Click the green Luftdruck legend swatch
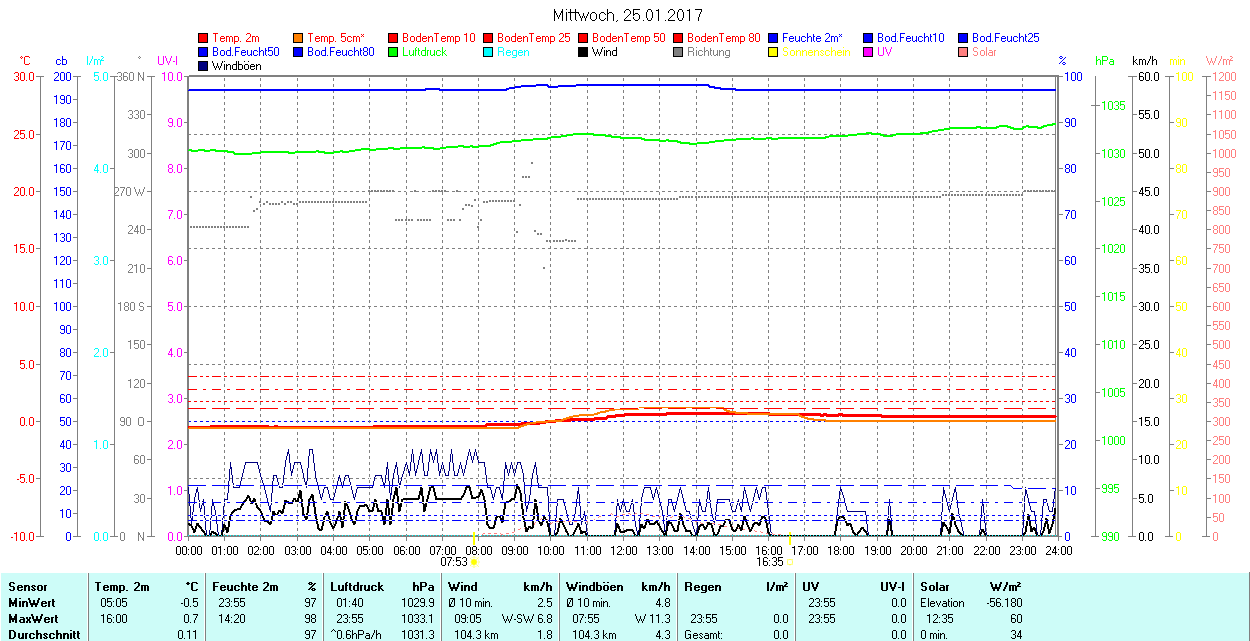The image size is (1250, 641). click(394, 52)
